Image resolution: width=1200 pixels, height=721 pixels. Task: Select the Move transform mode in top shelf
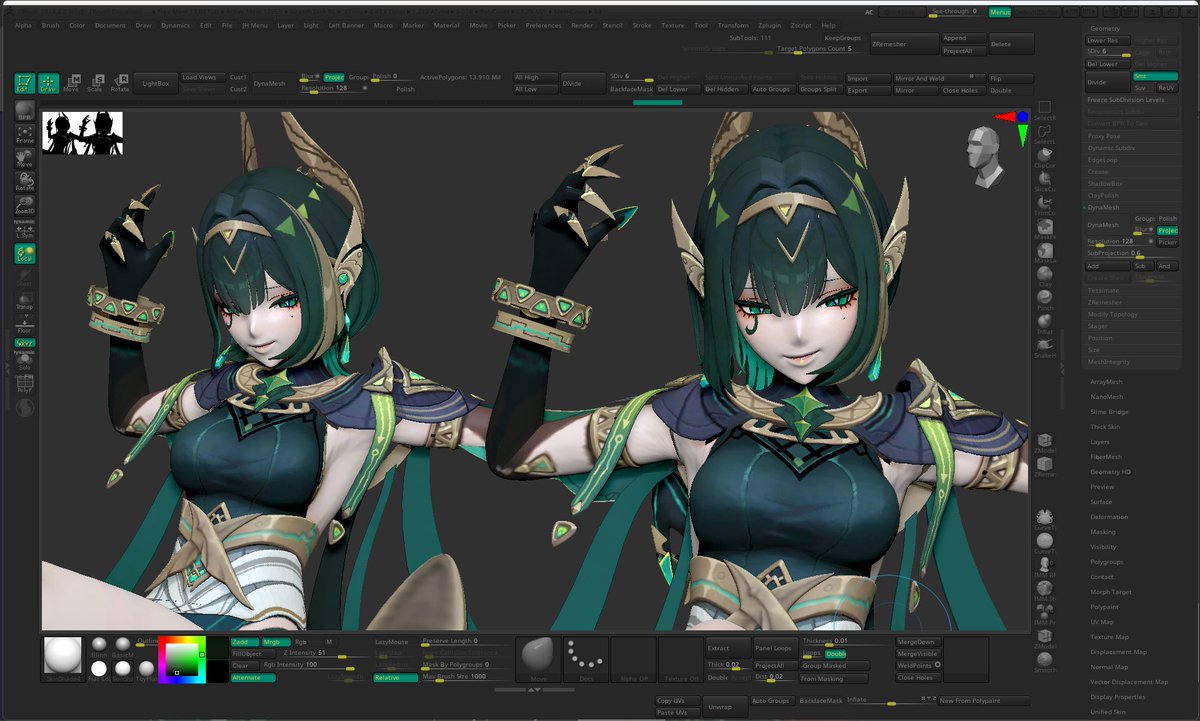[72, 83]
